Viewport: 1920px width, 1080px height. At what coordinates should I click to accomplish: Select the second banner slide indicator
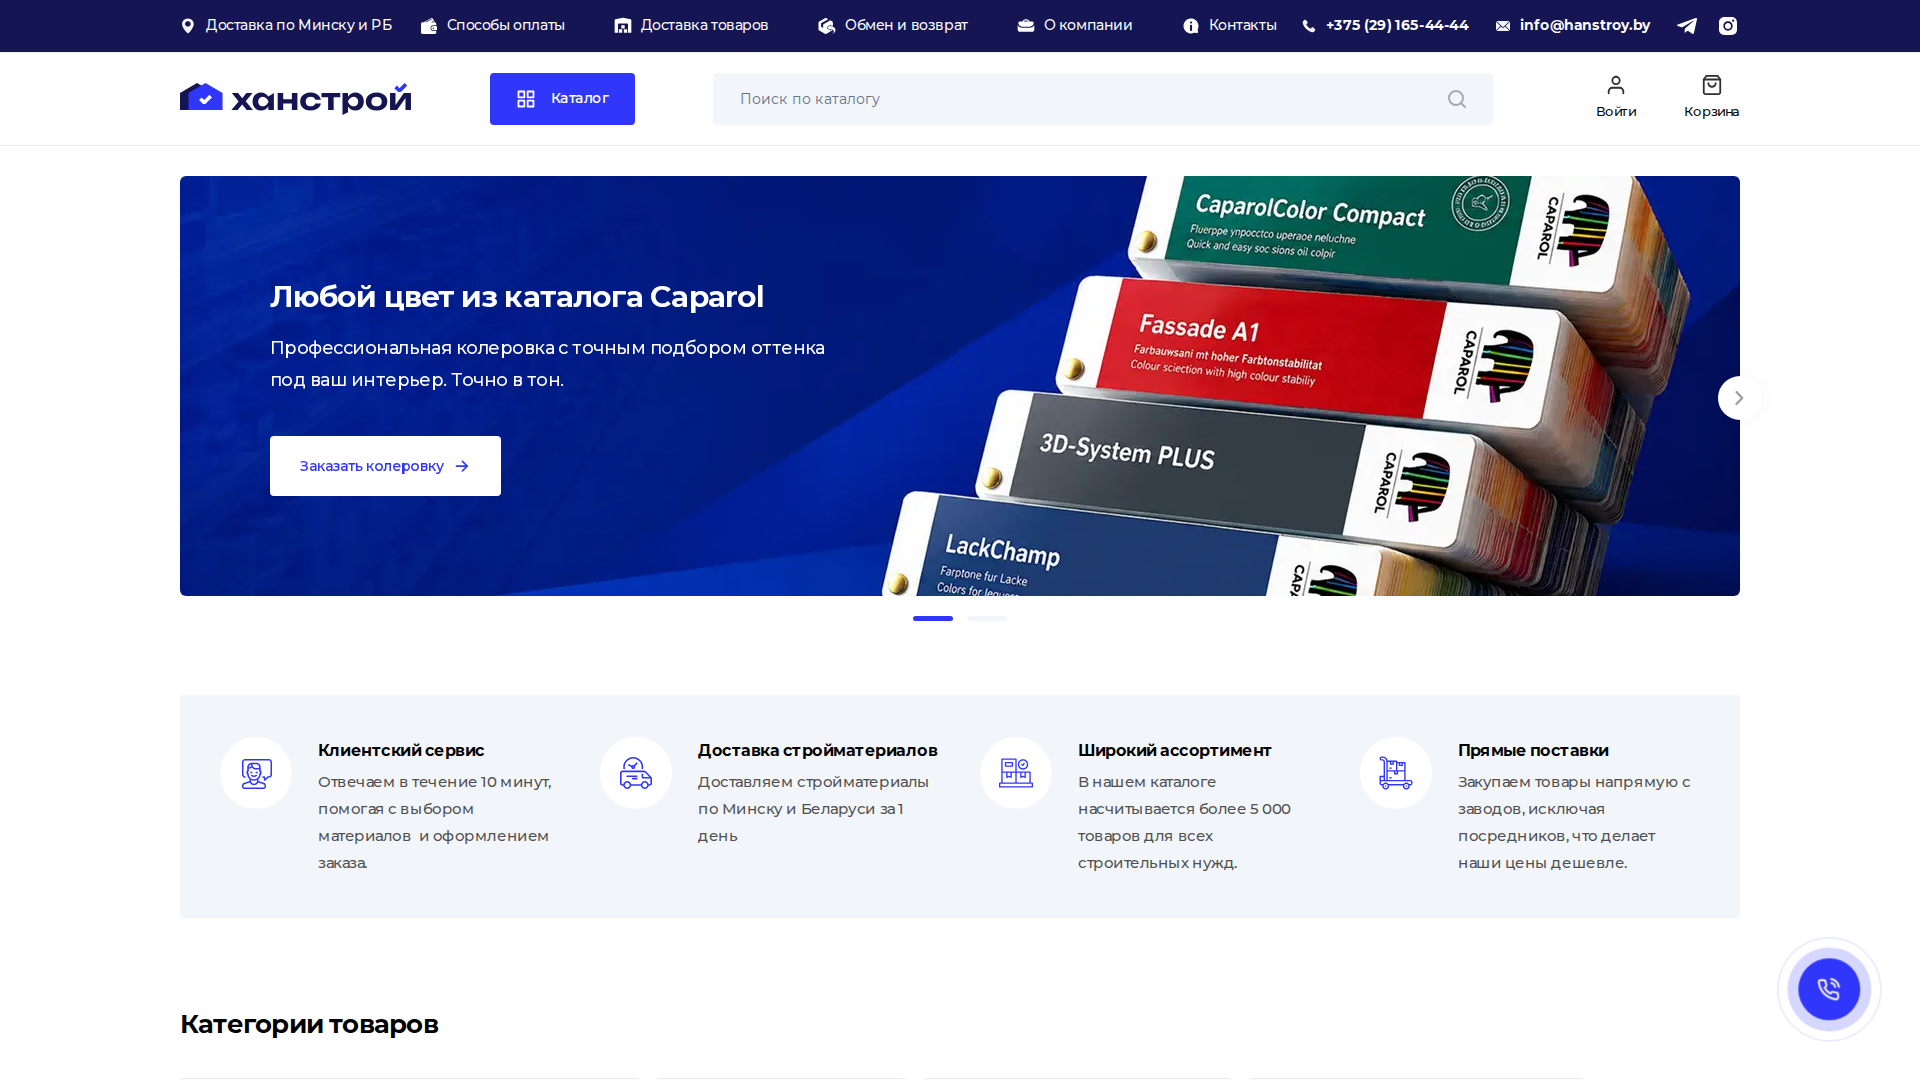[987, 618]
